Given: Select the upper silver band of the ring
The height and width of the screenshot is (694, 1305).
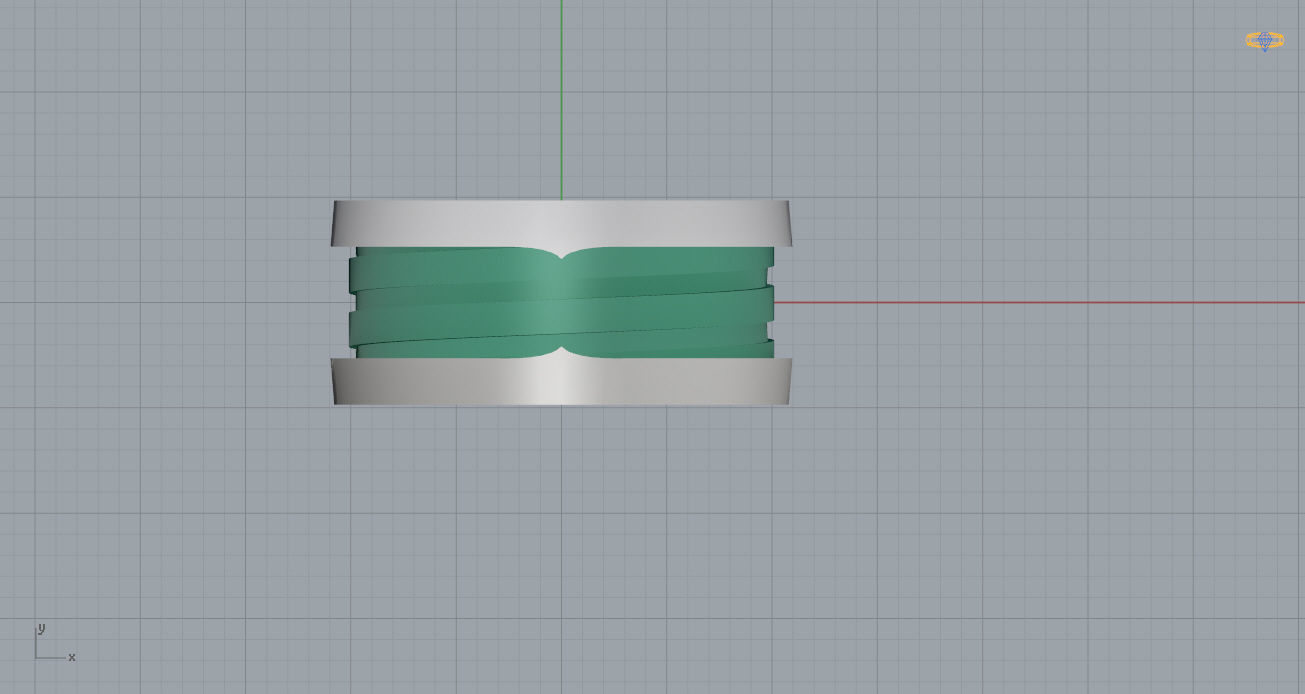Looking at the screenshot, I should (561, 223).
